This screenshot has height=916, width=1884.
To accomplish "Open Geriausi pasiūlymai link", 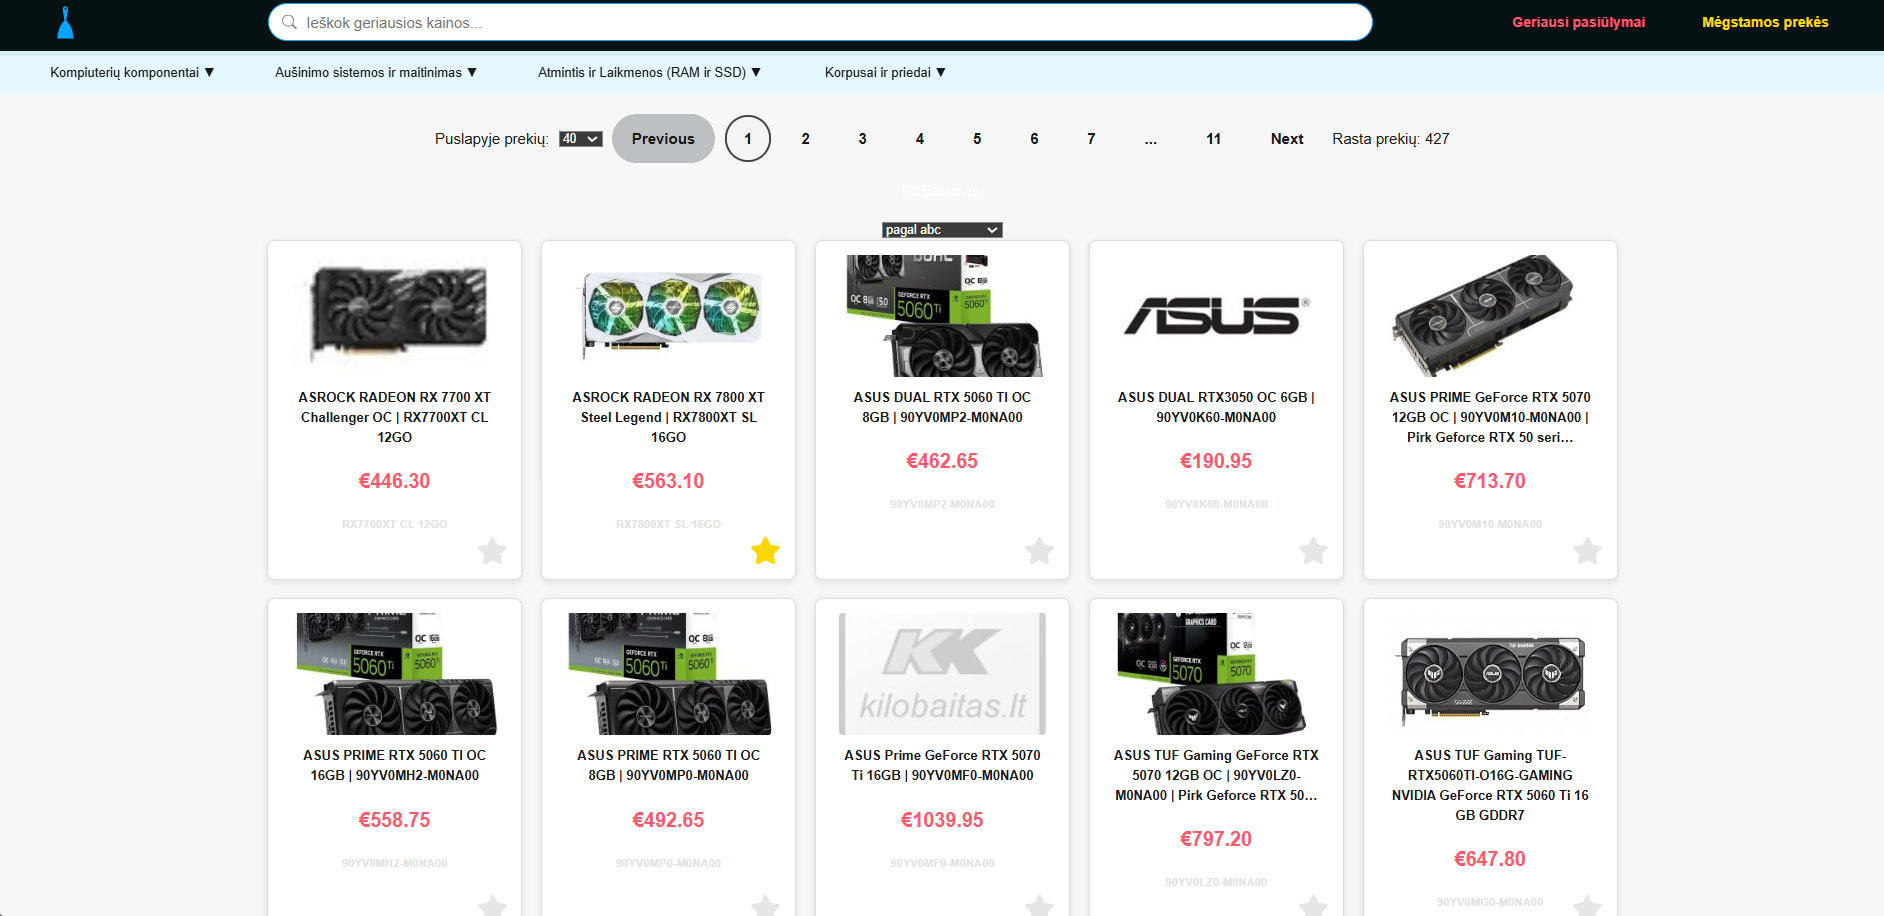I will point(1578,22).
